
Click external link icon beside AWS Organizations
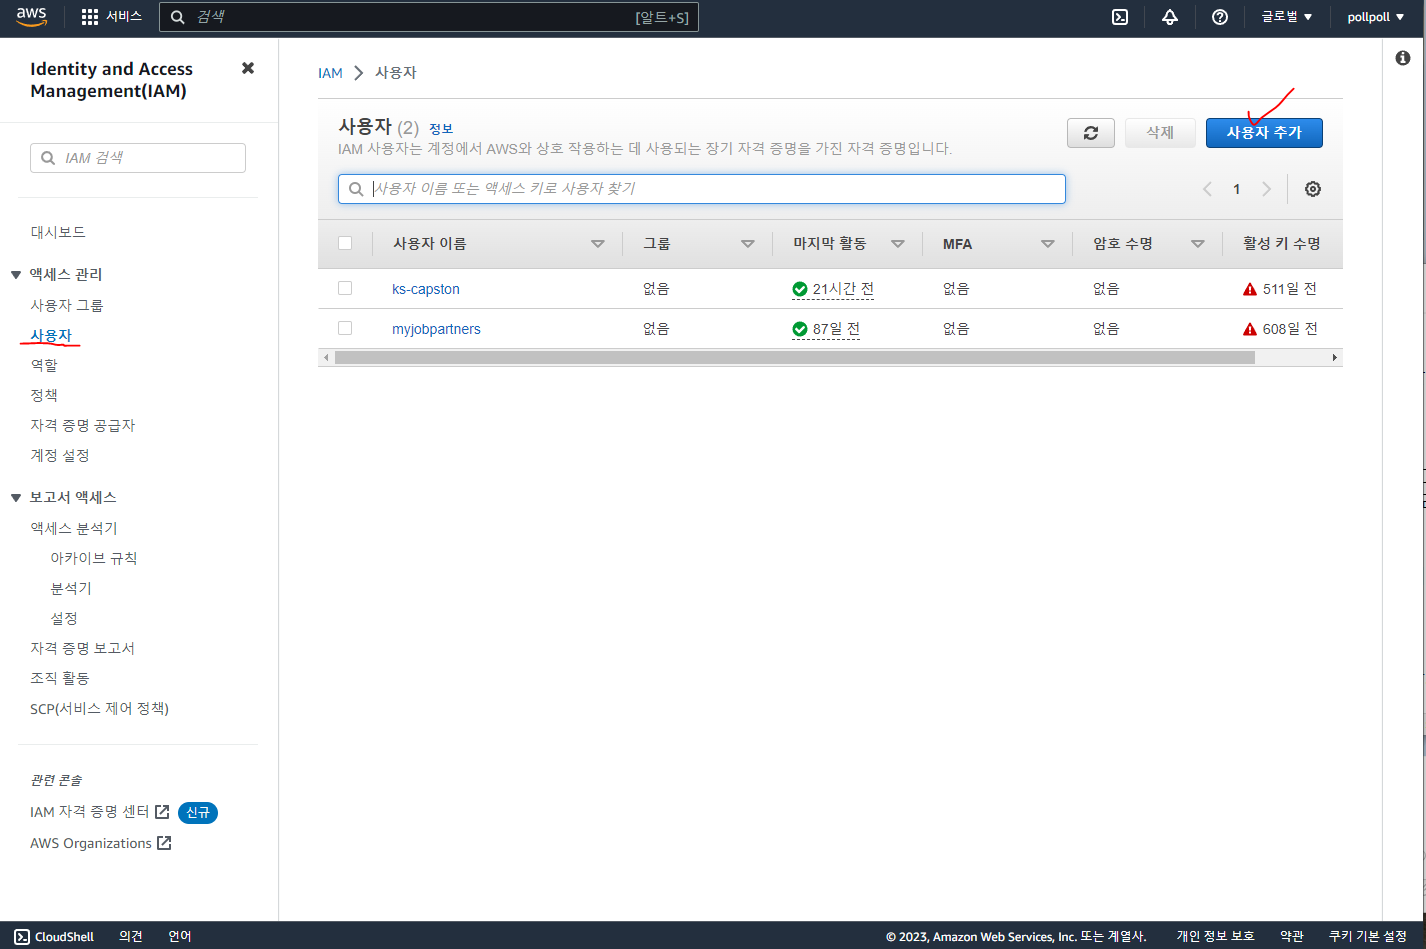coord(165,843)
